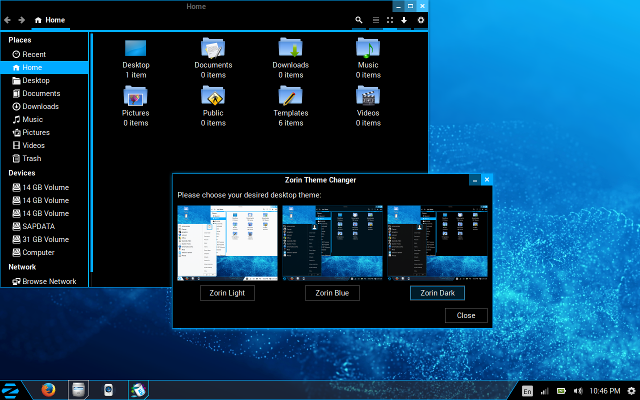Open the third taskbar launcher icon
Screen dimensions: 640x400
click(x=108, y=390)
